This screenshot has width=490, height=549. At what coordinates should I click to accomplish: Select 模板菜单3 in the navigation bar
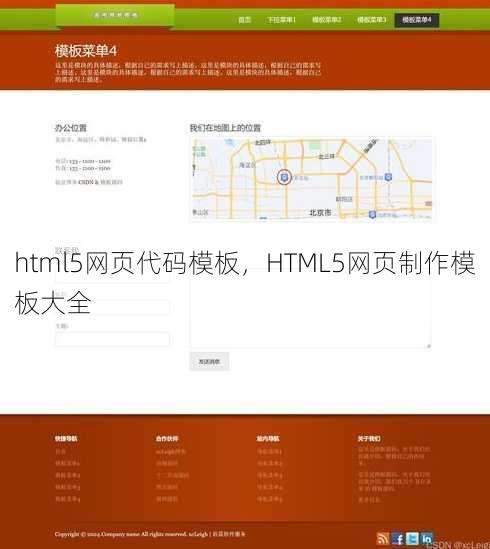tap(372, 20)
